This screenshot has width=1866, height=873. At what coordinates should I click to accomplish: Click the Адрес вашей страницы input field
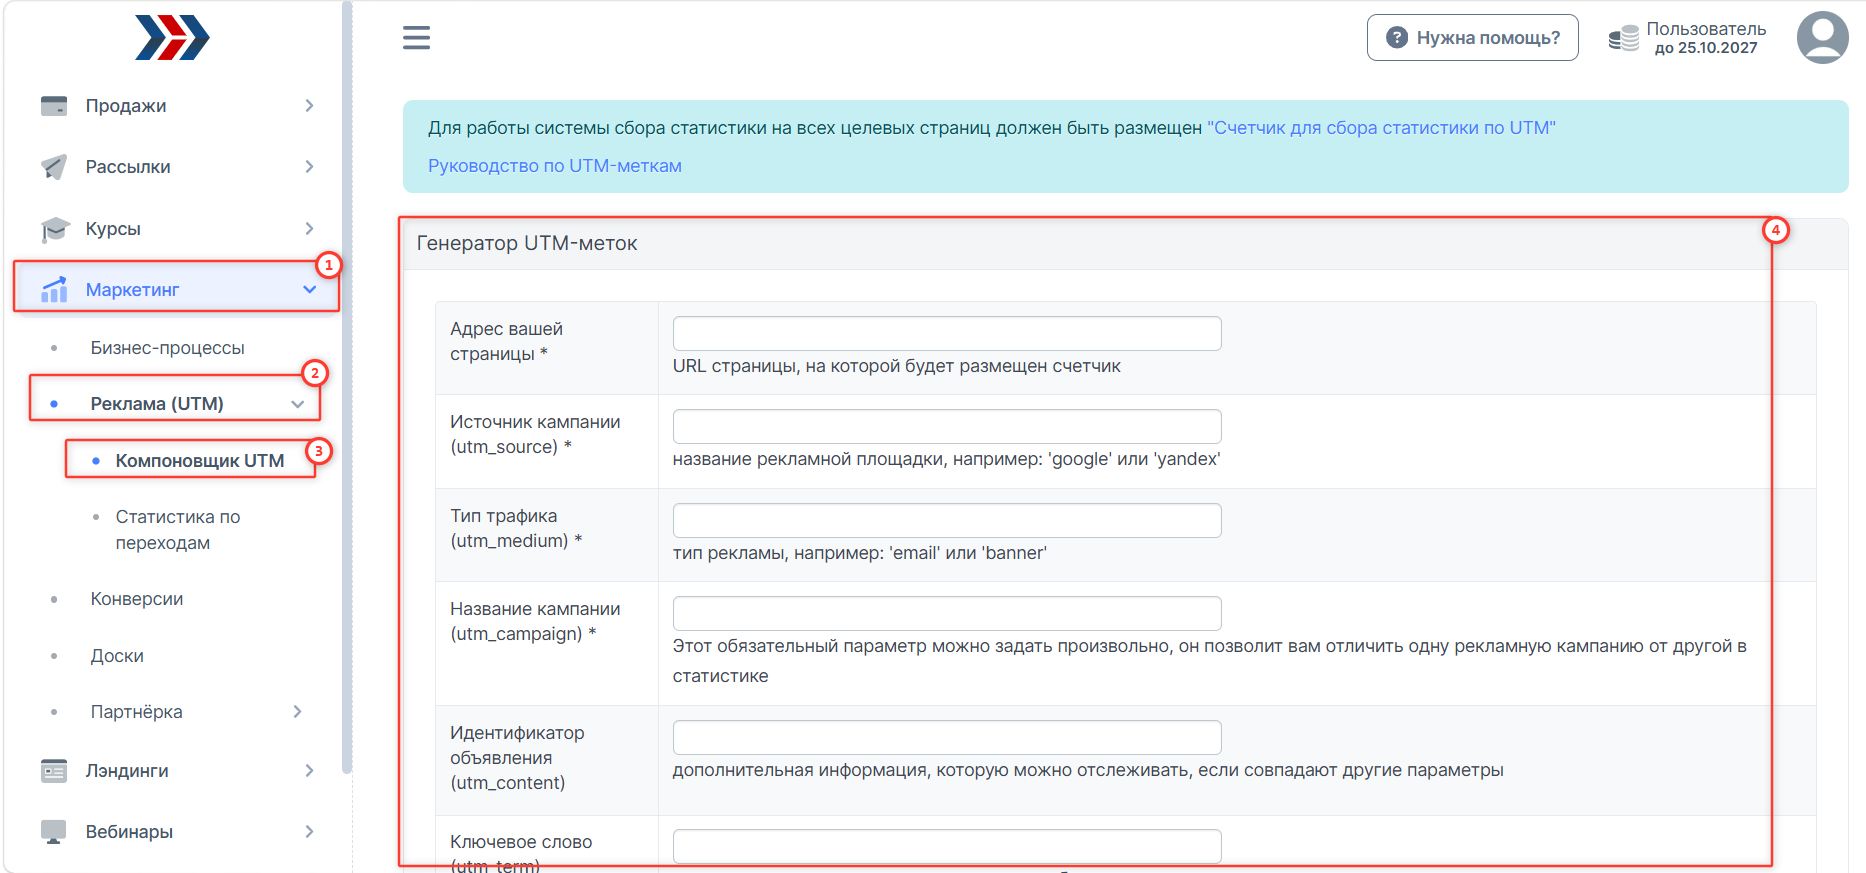click(x=947, y=334)
